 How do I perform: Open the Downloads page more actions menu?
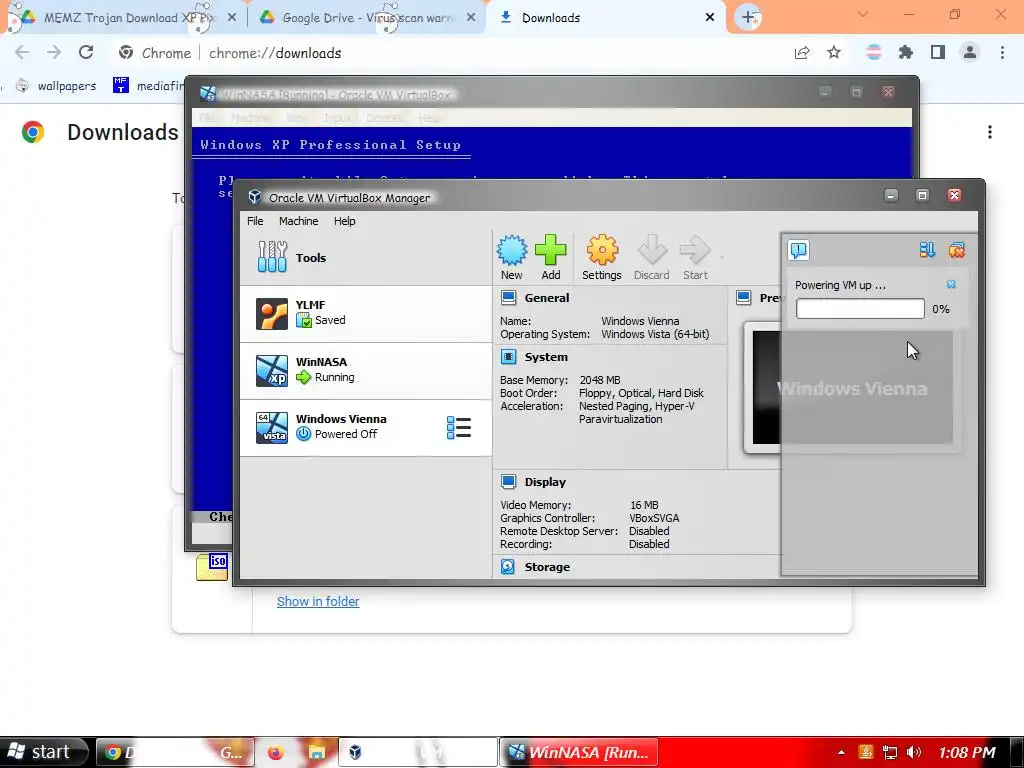pos(990,132)
